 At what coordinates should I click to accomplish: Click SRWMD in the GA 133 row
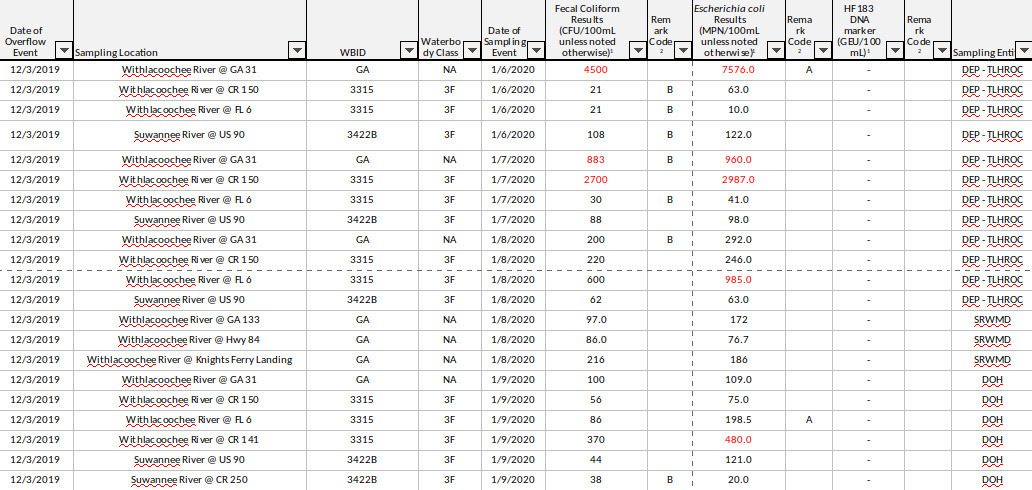(x=991, y=319)
